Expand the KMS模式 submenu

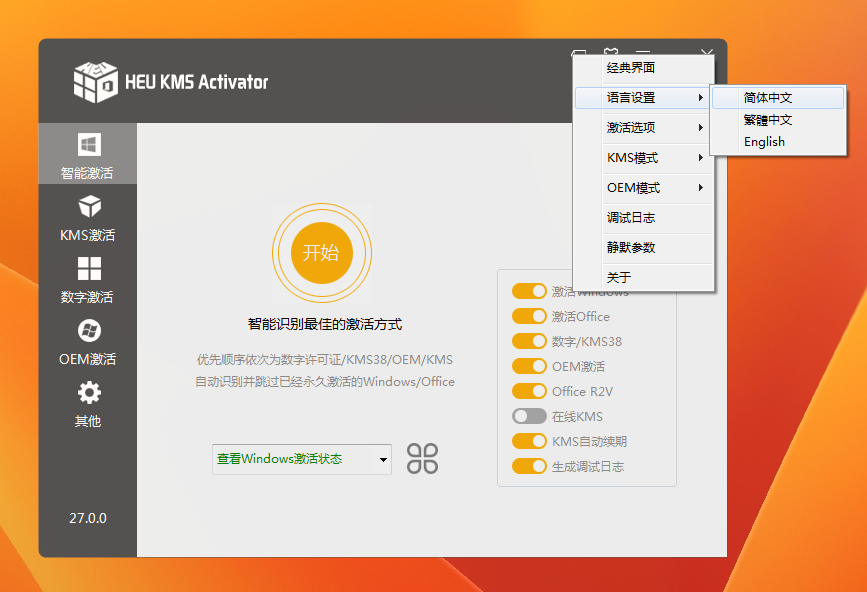(644, 158)
